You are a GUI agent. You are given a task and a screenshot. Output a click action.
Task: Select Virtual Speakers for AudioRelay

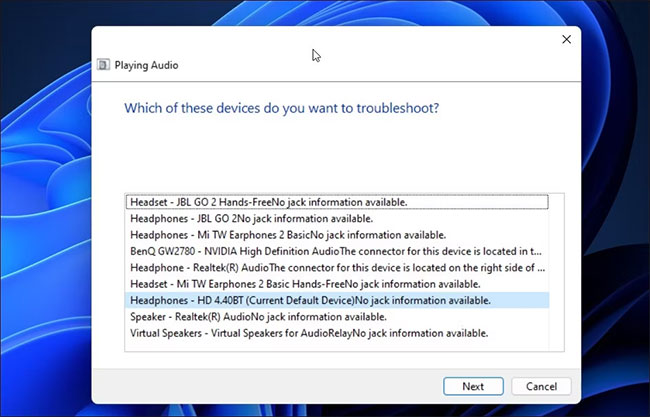(x=309, y=331)
